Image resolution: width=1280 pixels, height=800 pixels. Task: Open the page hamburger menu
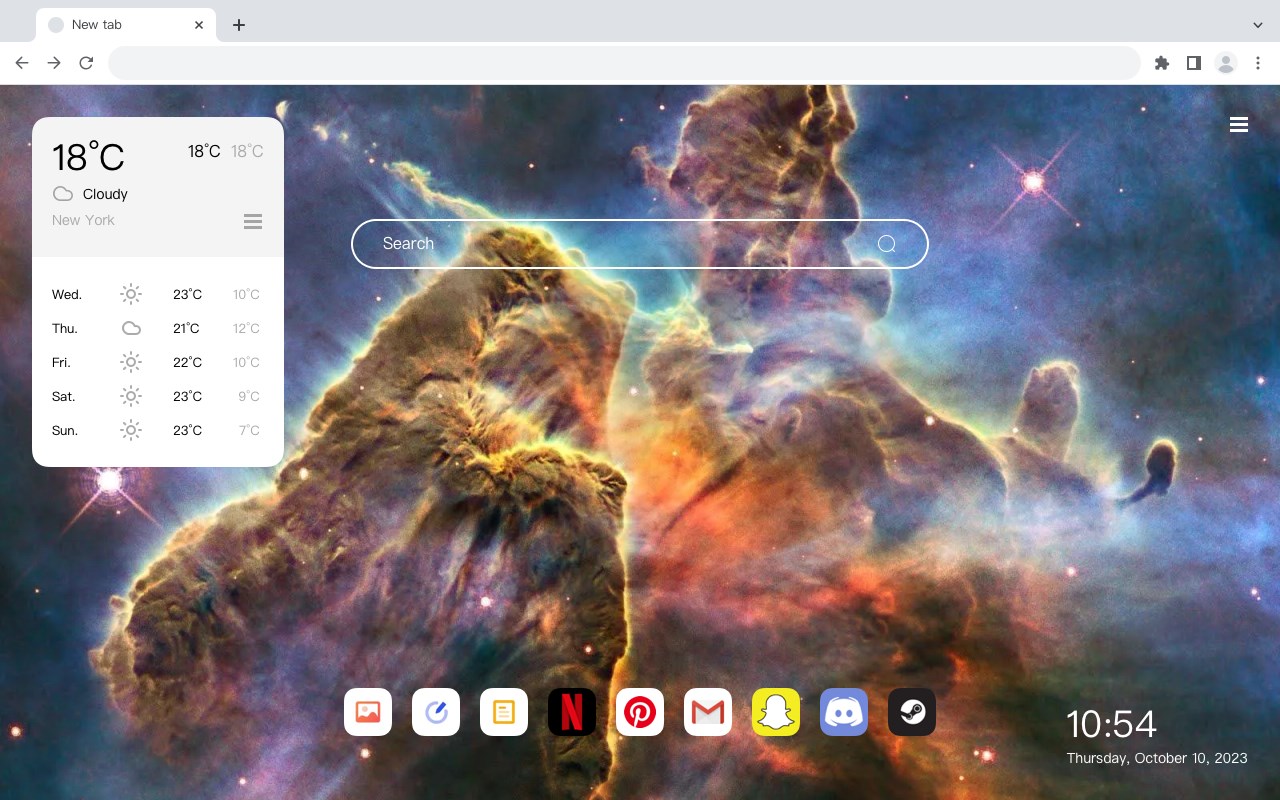1239,125
